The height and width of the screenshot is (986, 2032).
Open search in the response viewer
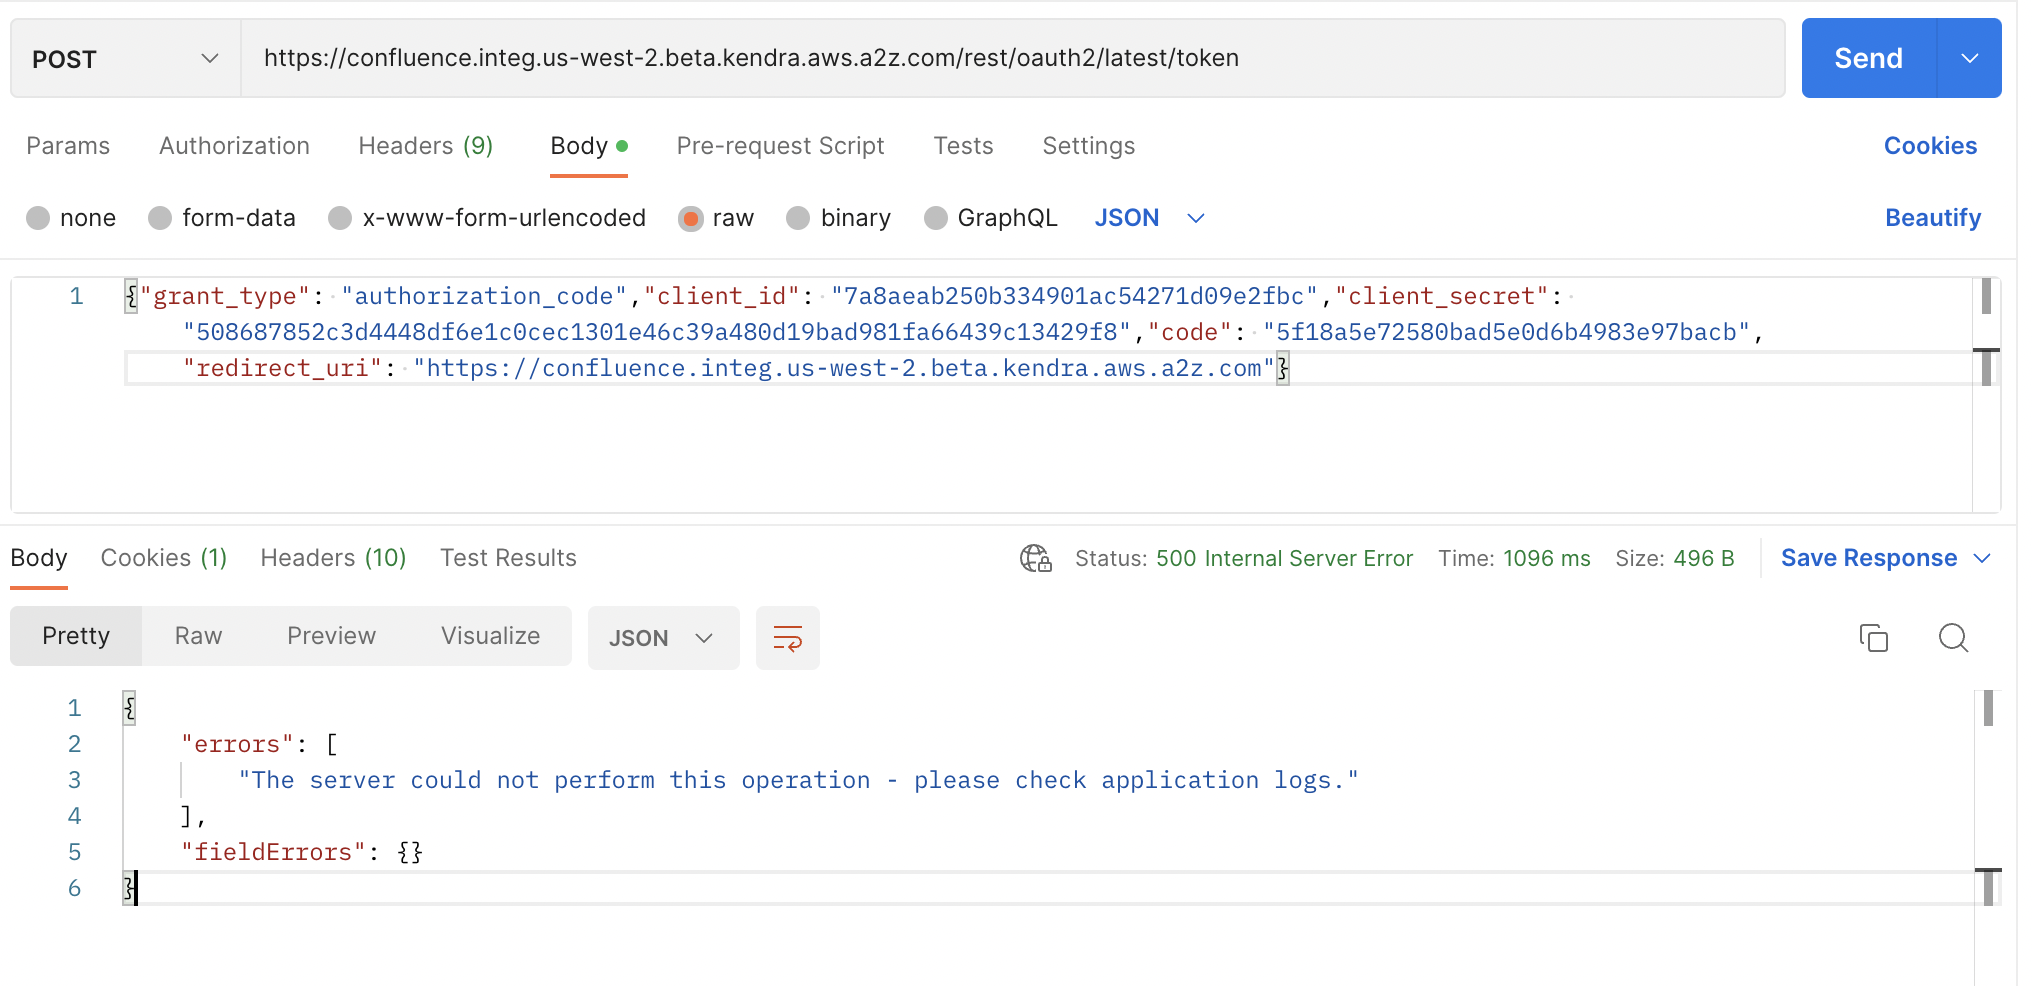click(x=1953, y=637)
